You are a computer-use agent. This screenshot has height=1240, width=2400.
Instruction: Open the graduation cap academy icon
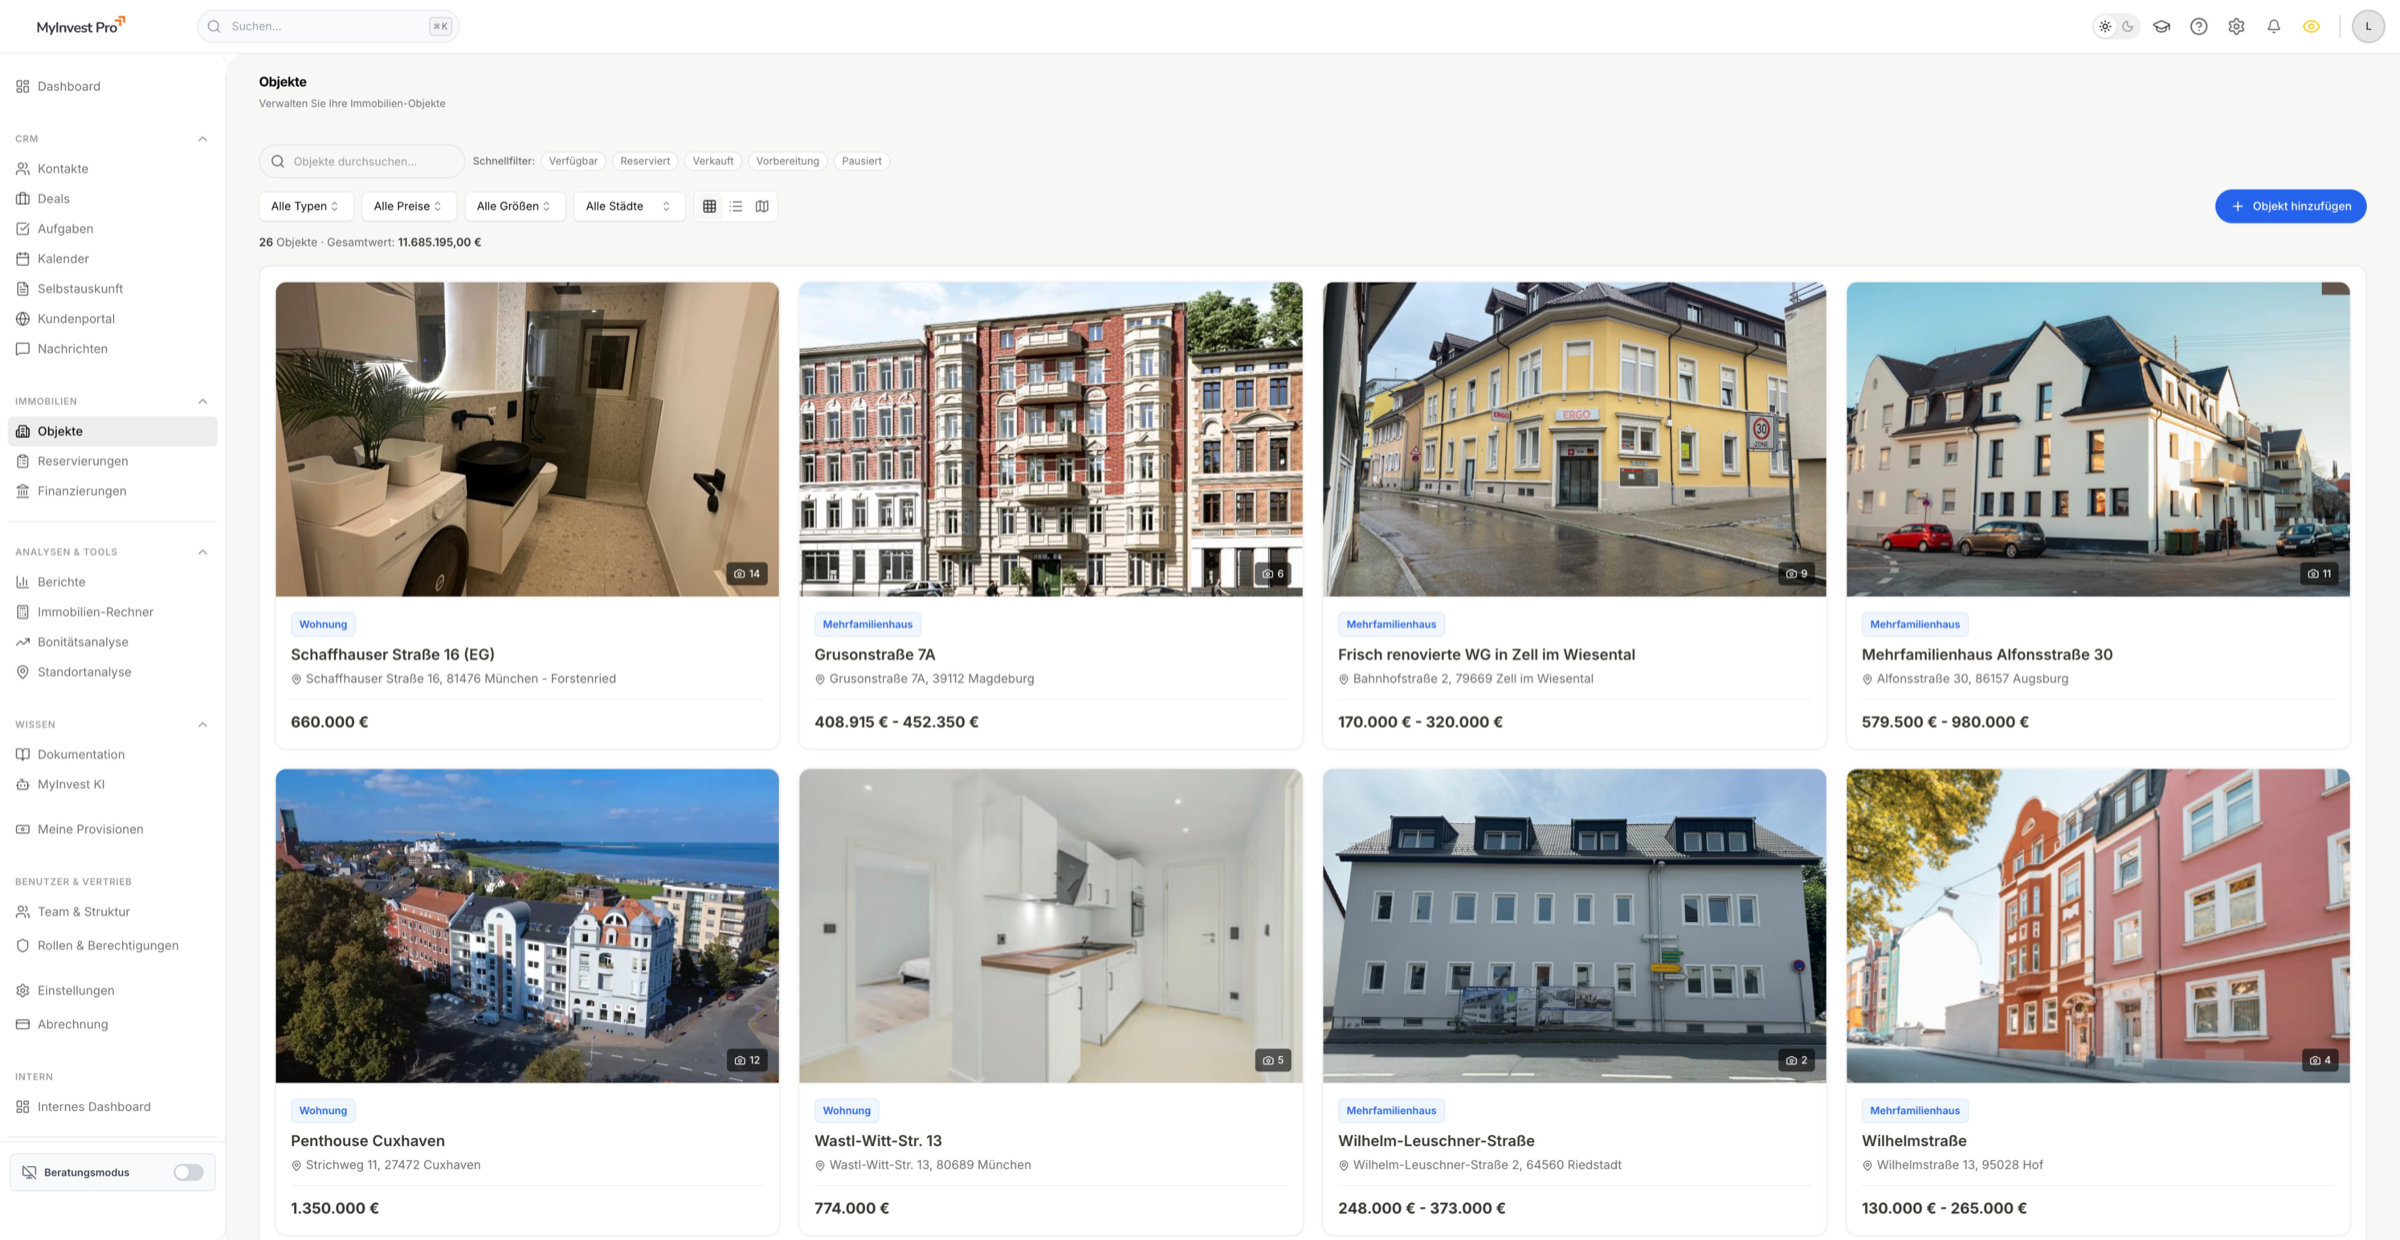2162,27
